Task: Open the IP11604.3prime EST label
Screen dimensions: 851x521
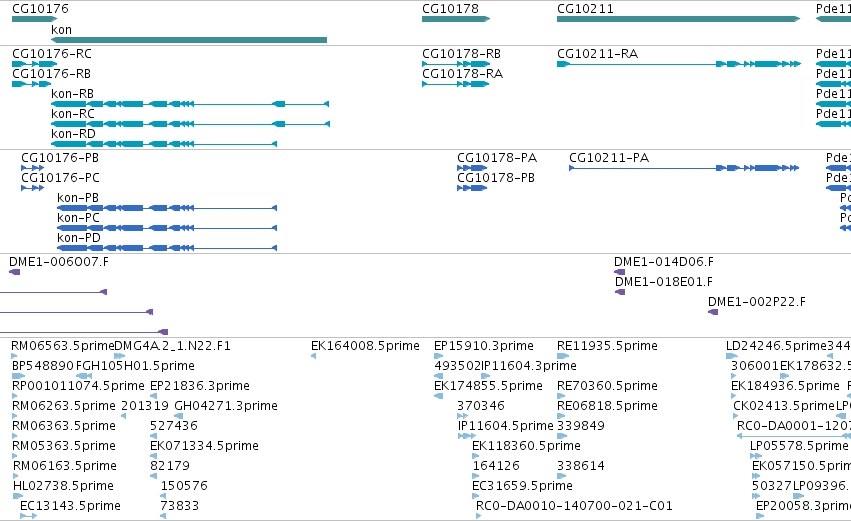Action: 529,366
